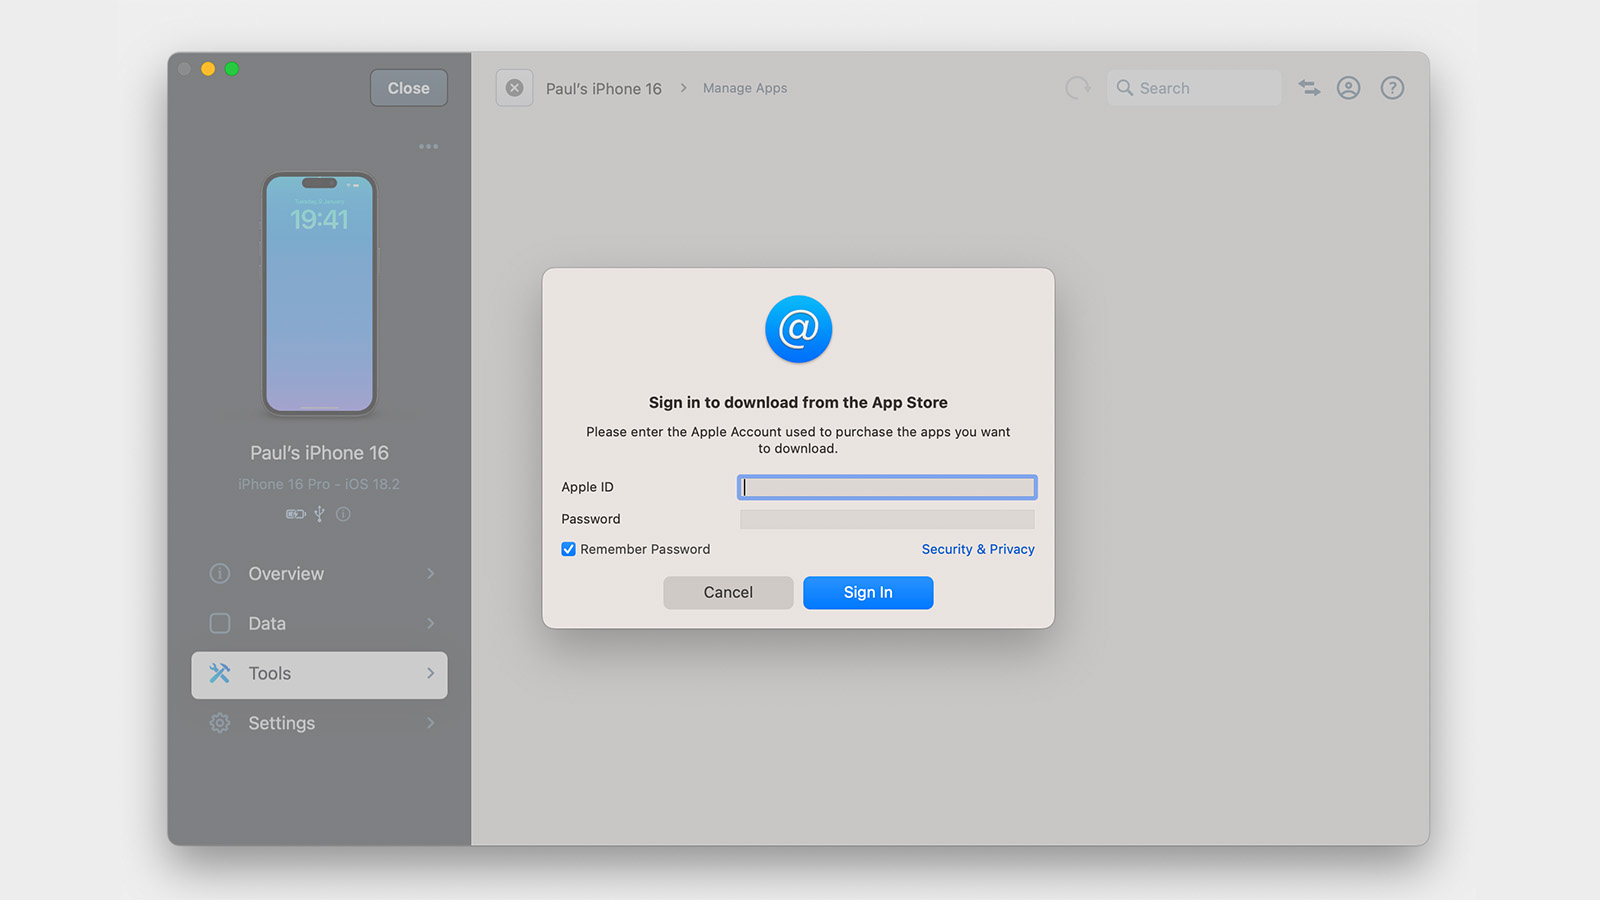
Task: Expand the Settings chevron in sidebar
Action: (431, 723)
